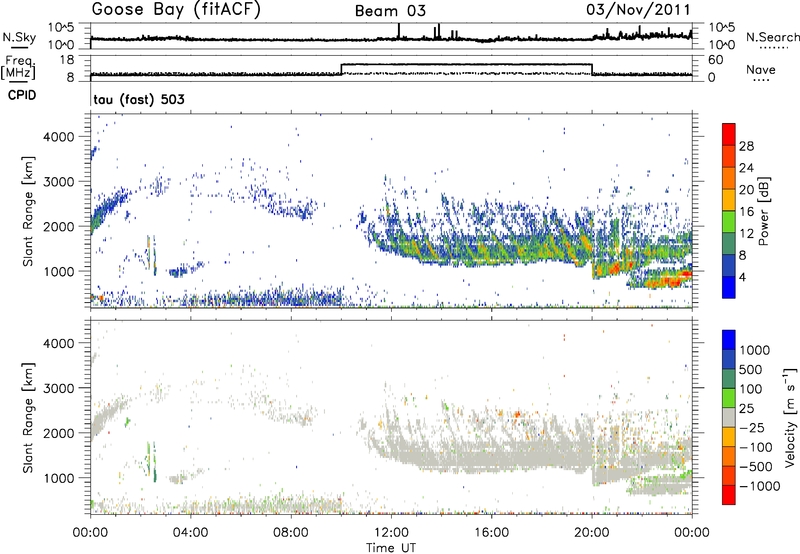Click the 08:00 time tick label
Viewport: 800px width, 554px height.
(x=290, y=533)
